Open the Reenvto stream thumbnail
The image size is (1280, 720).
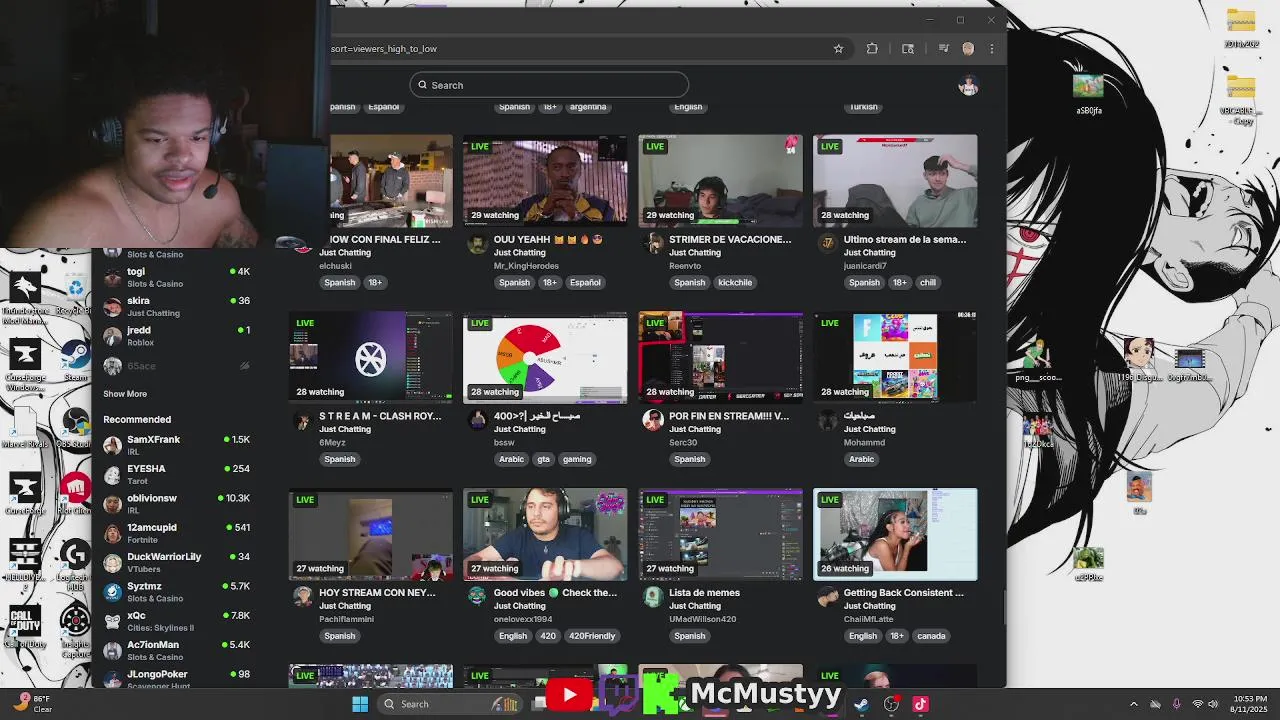tap(720, 180)
